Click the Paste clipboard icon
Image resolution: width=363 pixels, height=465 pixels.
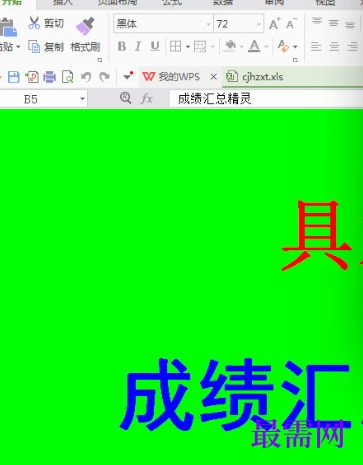(x=9, y=27)
